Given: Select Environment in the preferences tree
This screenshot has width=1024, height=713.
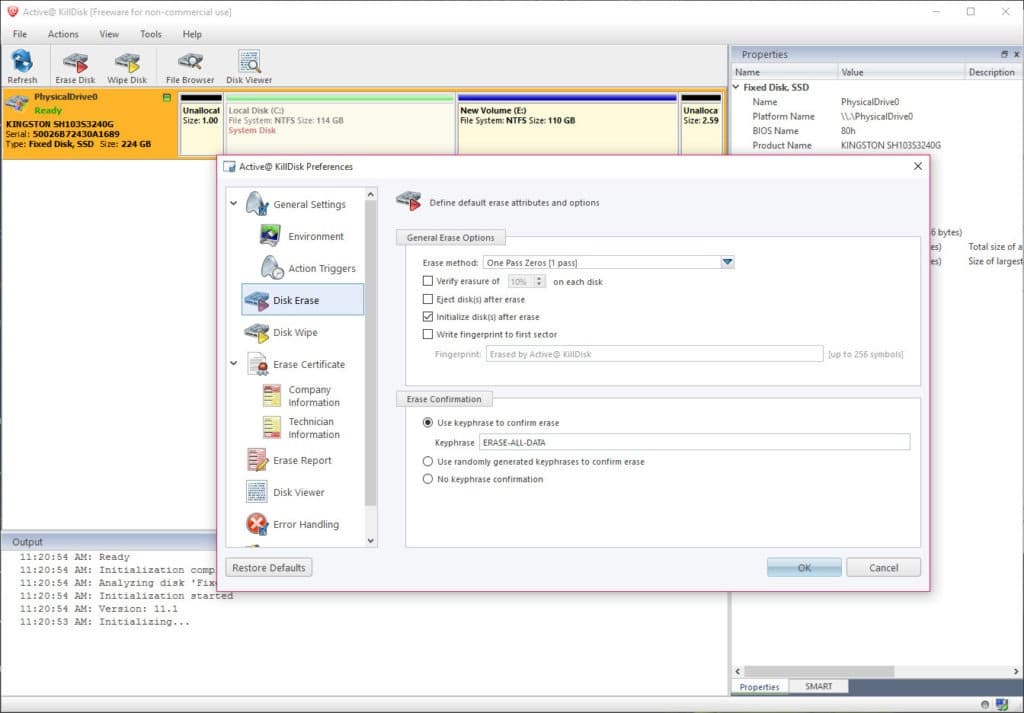Looking at the screenshot, I should (x=315, y=237).
